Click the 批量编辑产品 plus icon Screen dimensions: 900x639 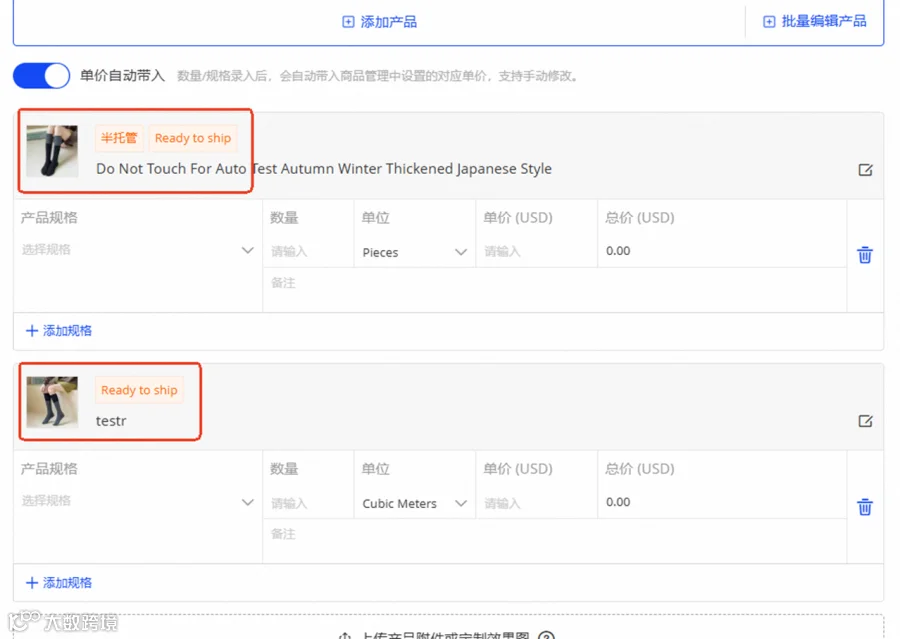(769, 22)
